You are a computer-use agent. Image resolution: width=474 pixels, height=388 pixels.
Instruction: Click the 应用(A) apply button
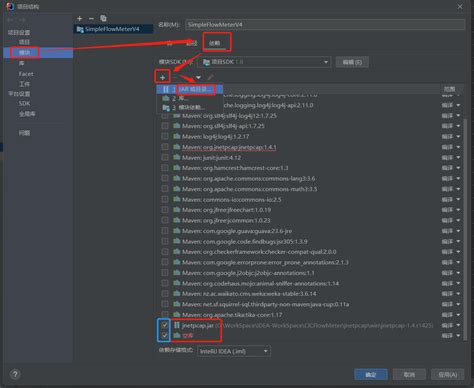pyautogui.click(x=448, y=375)
